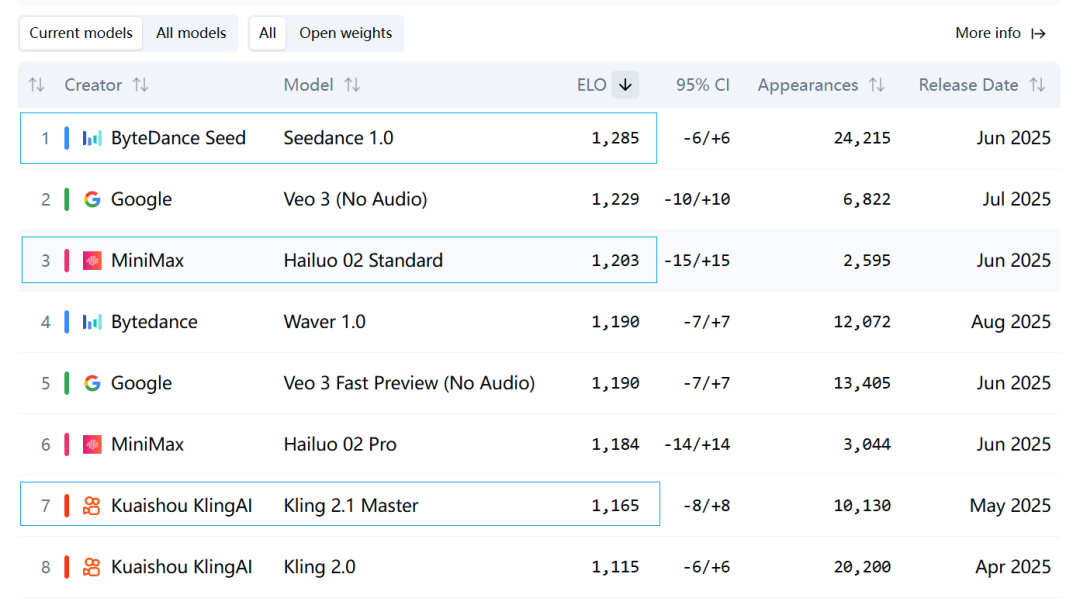
Task: Click the MiniMax logo in the Hailuo 02 Standard row
Action: click(92, 261)
